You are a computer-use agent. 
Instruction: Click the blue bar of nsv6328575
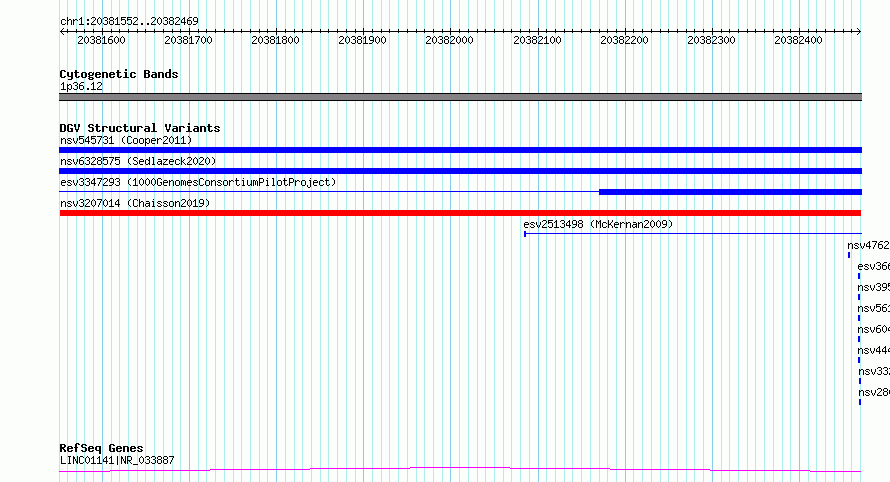(460, 171)
